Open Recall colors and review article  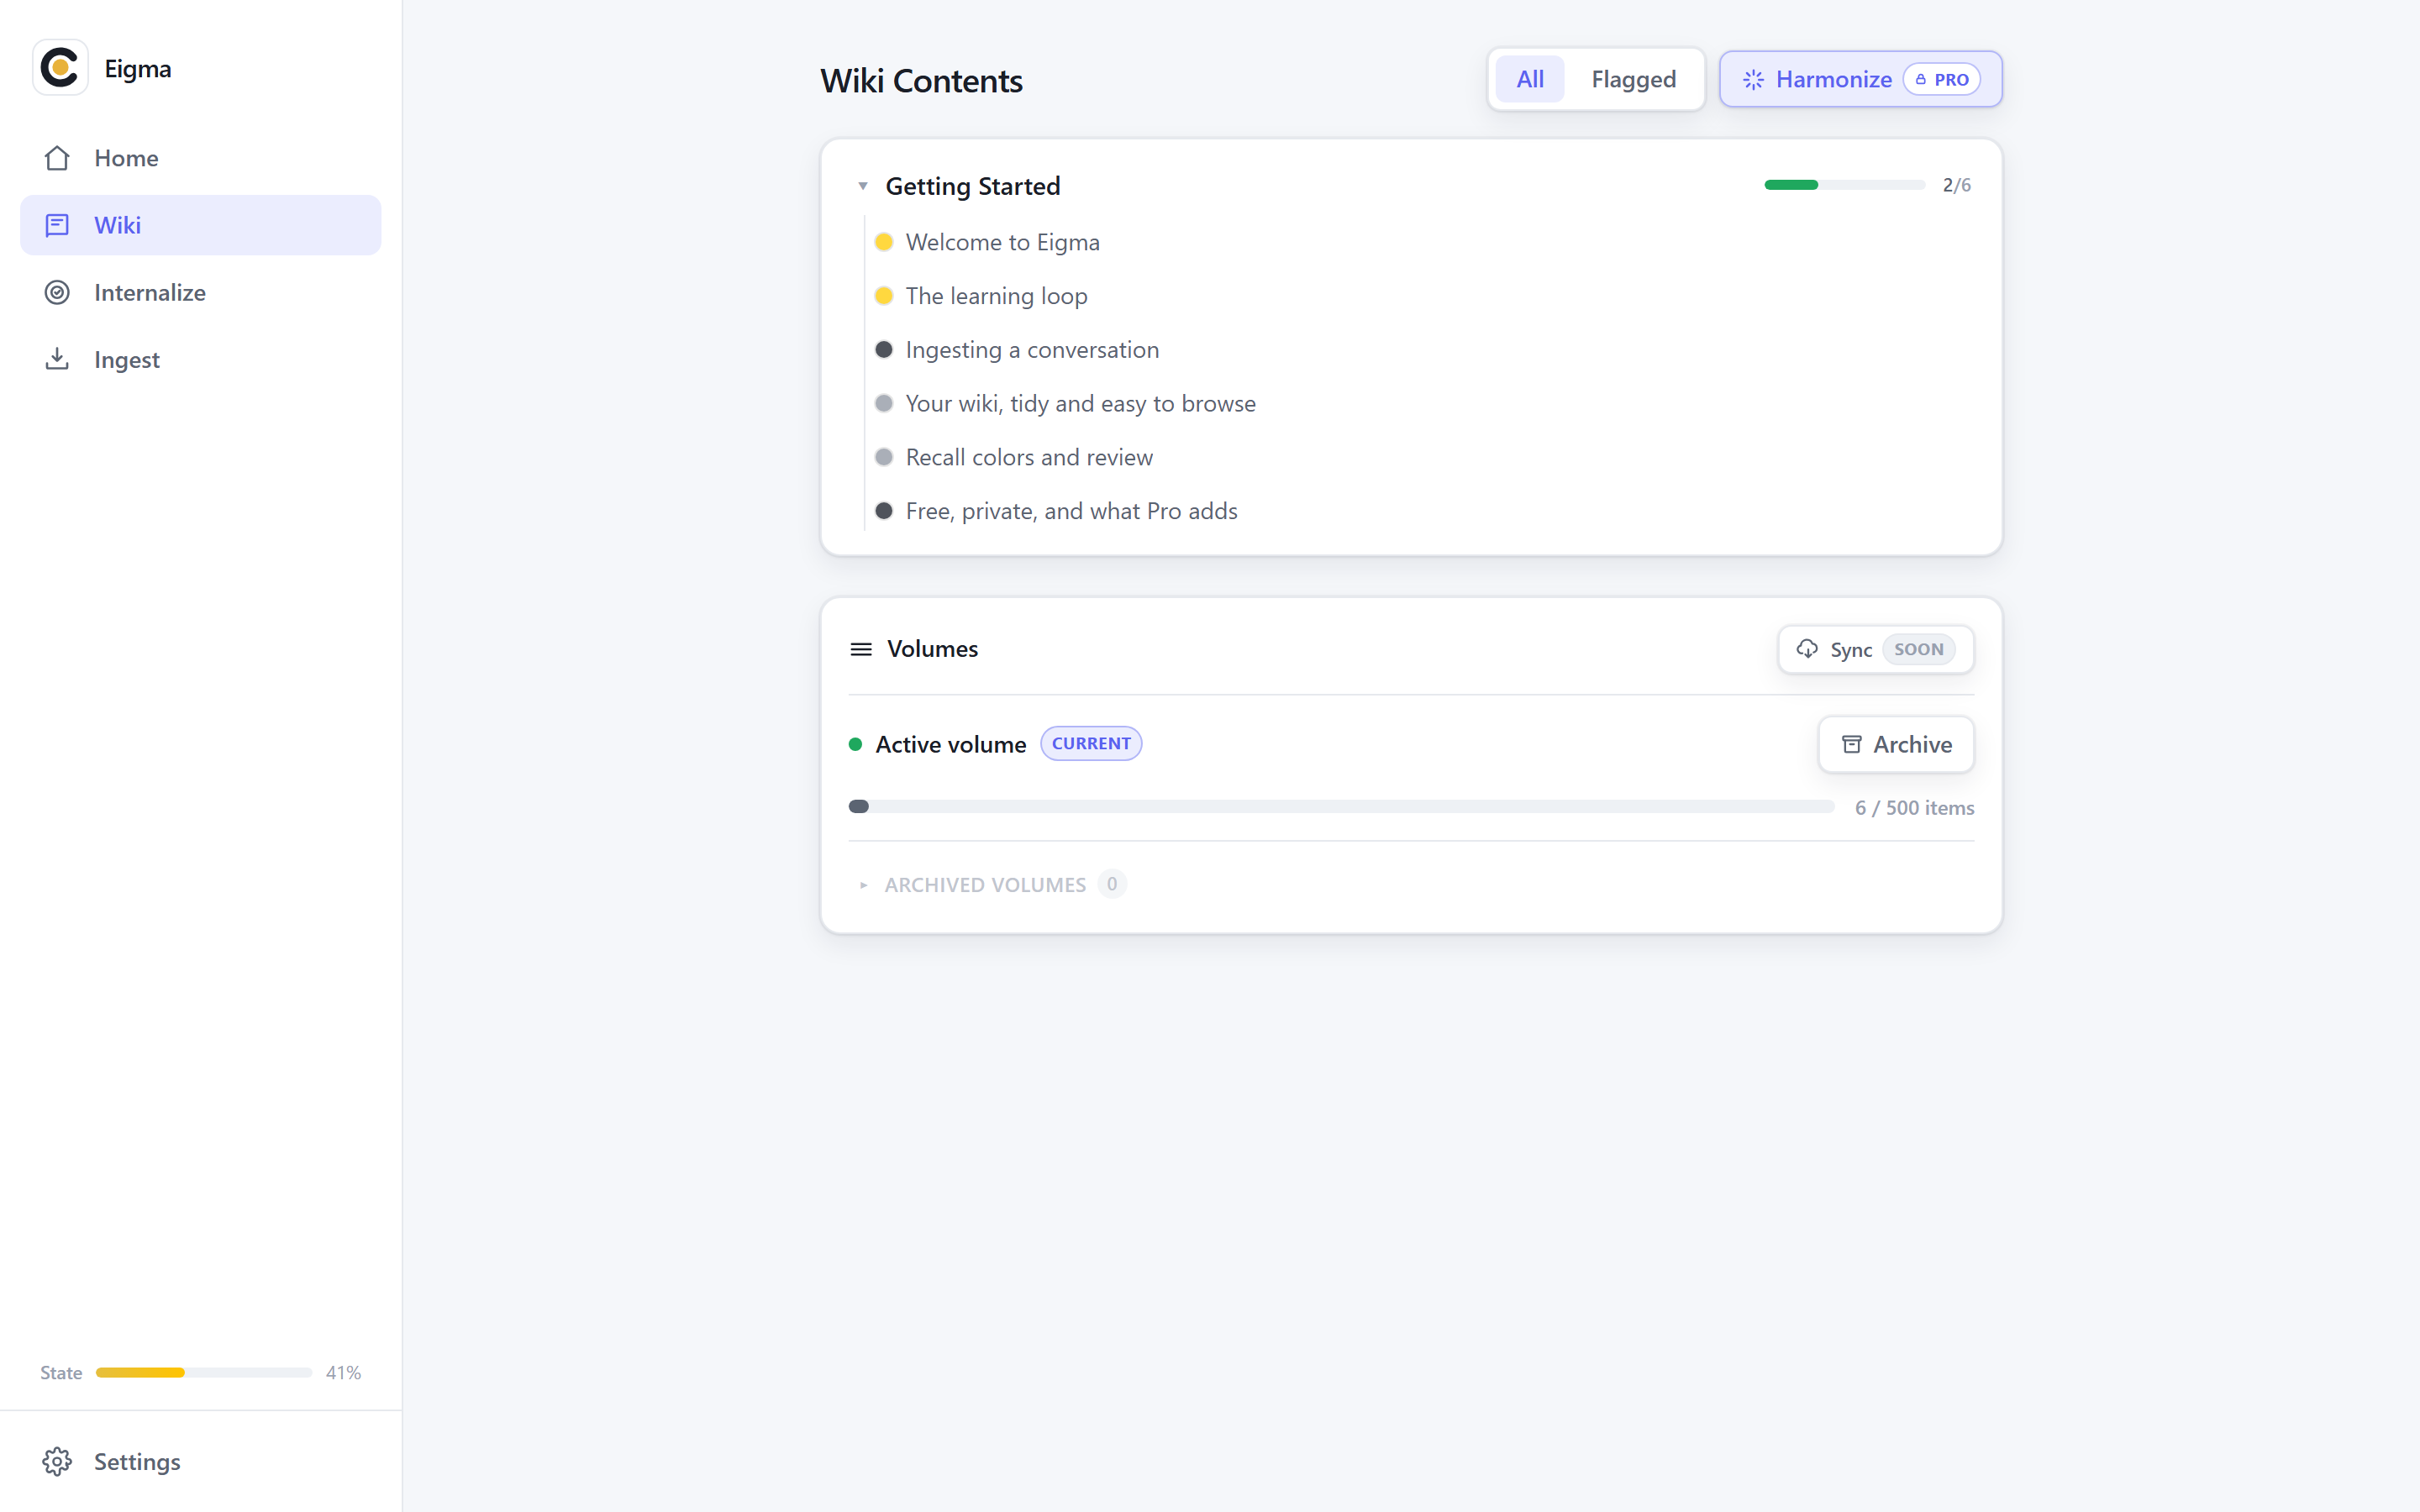1029,457
